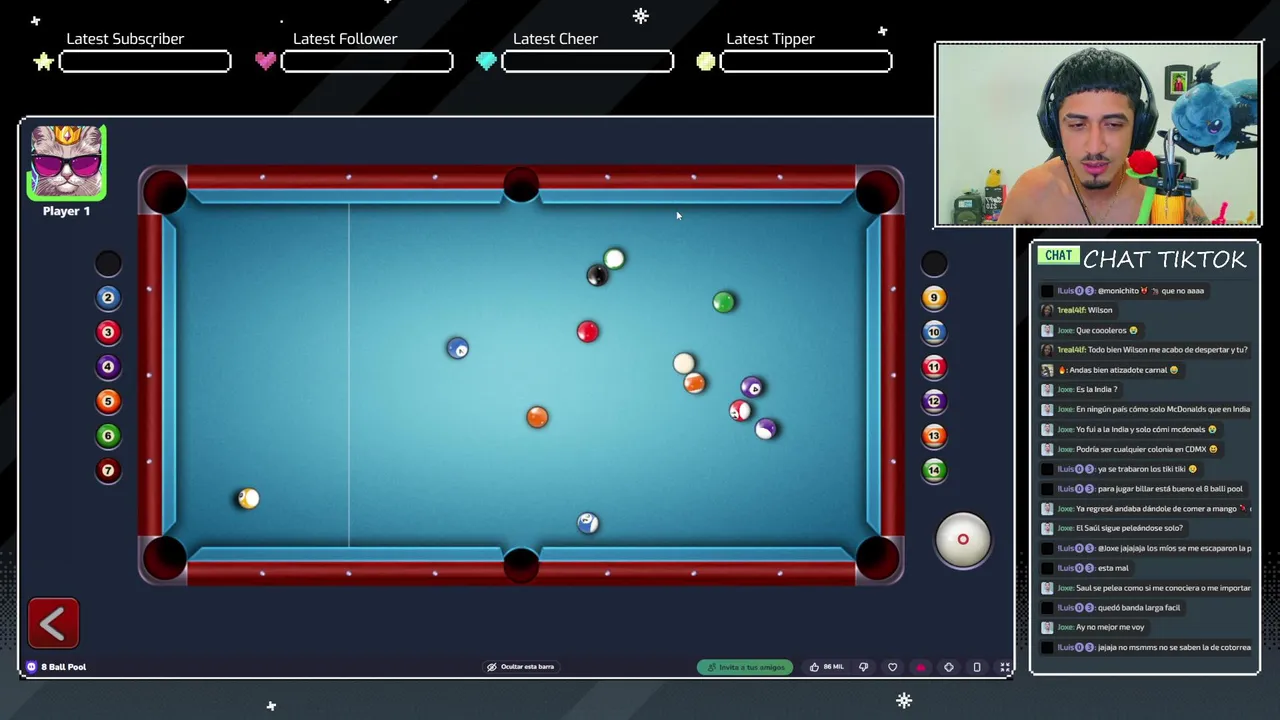Click the pink heart Follower icon
The width and height of the screenshot is (1280, 720).
[265, 61]
